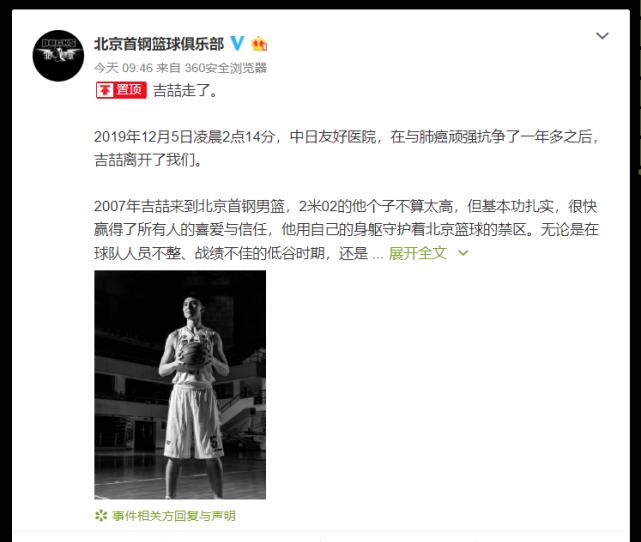Click the 今天 09:46 post timestamp
641x542 pixels.
(123, 67)
